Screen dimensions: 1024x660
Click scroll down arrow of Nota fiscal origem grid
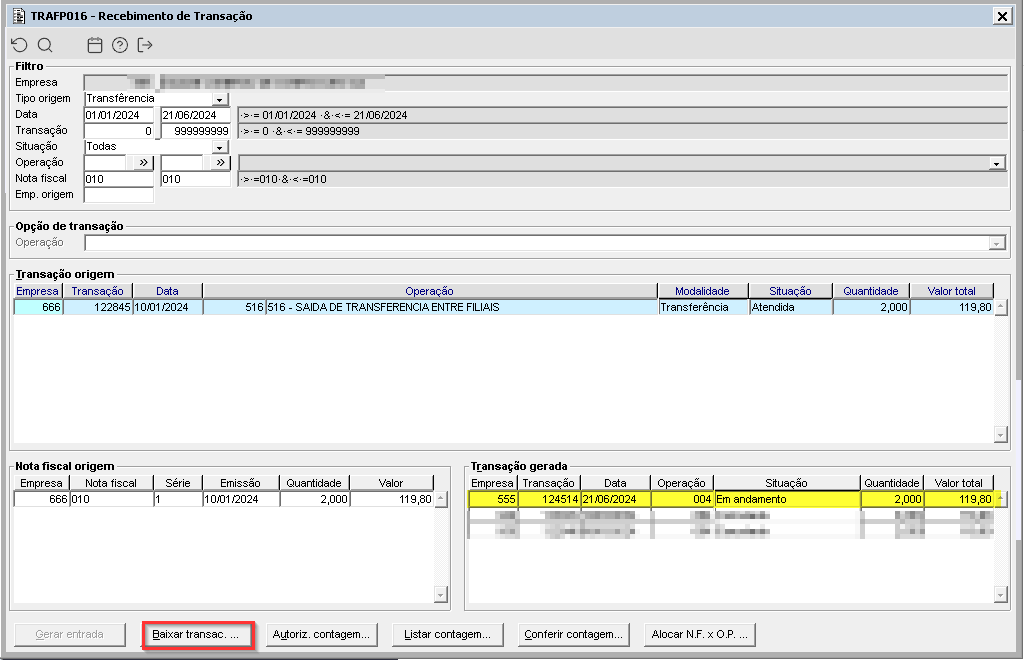click(441, 595)
